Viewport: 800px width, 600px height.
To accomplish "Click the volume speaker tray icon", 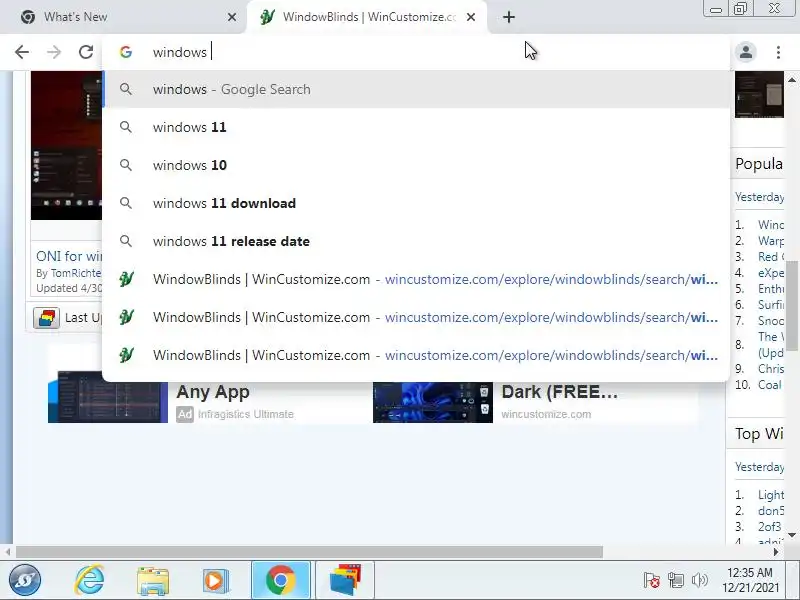I will point(699,580).
